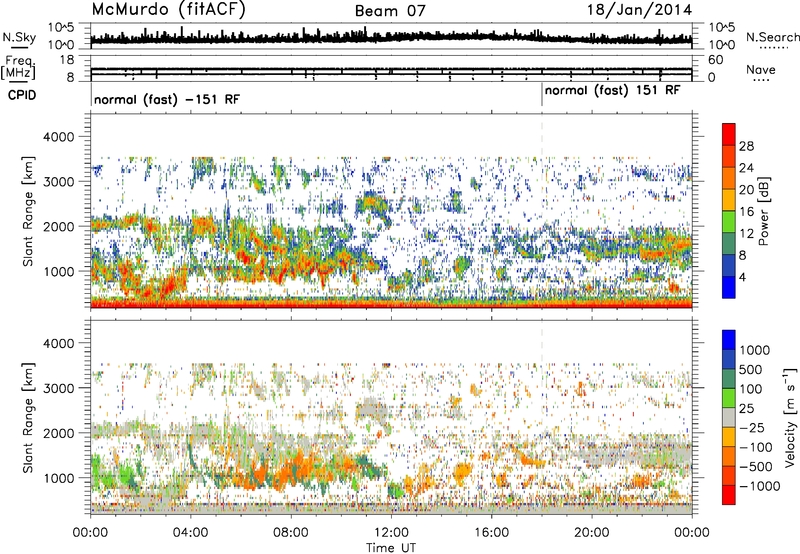800x554 pixels.
Task: Click the 12:00 time tick label
Action: (x=391, y=533)
